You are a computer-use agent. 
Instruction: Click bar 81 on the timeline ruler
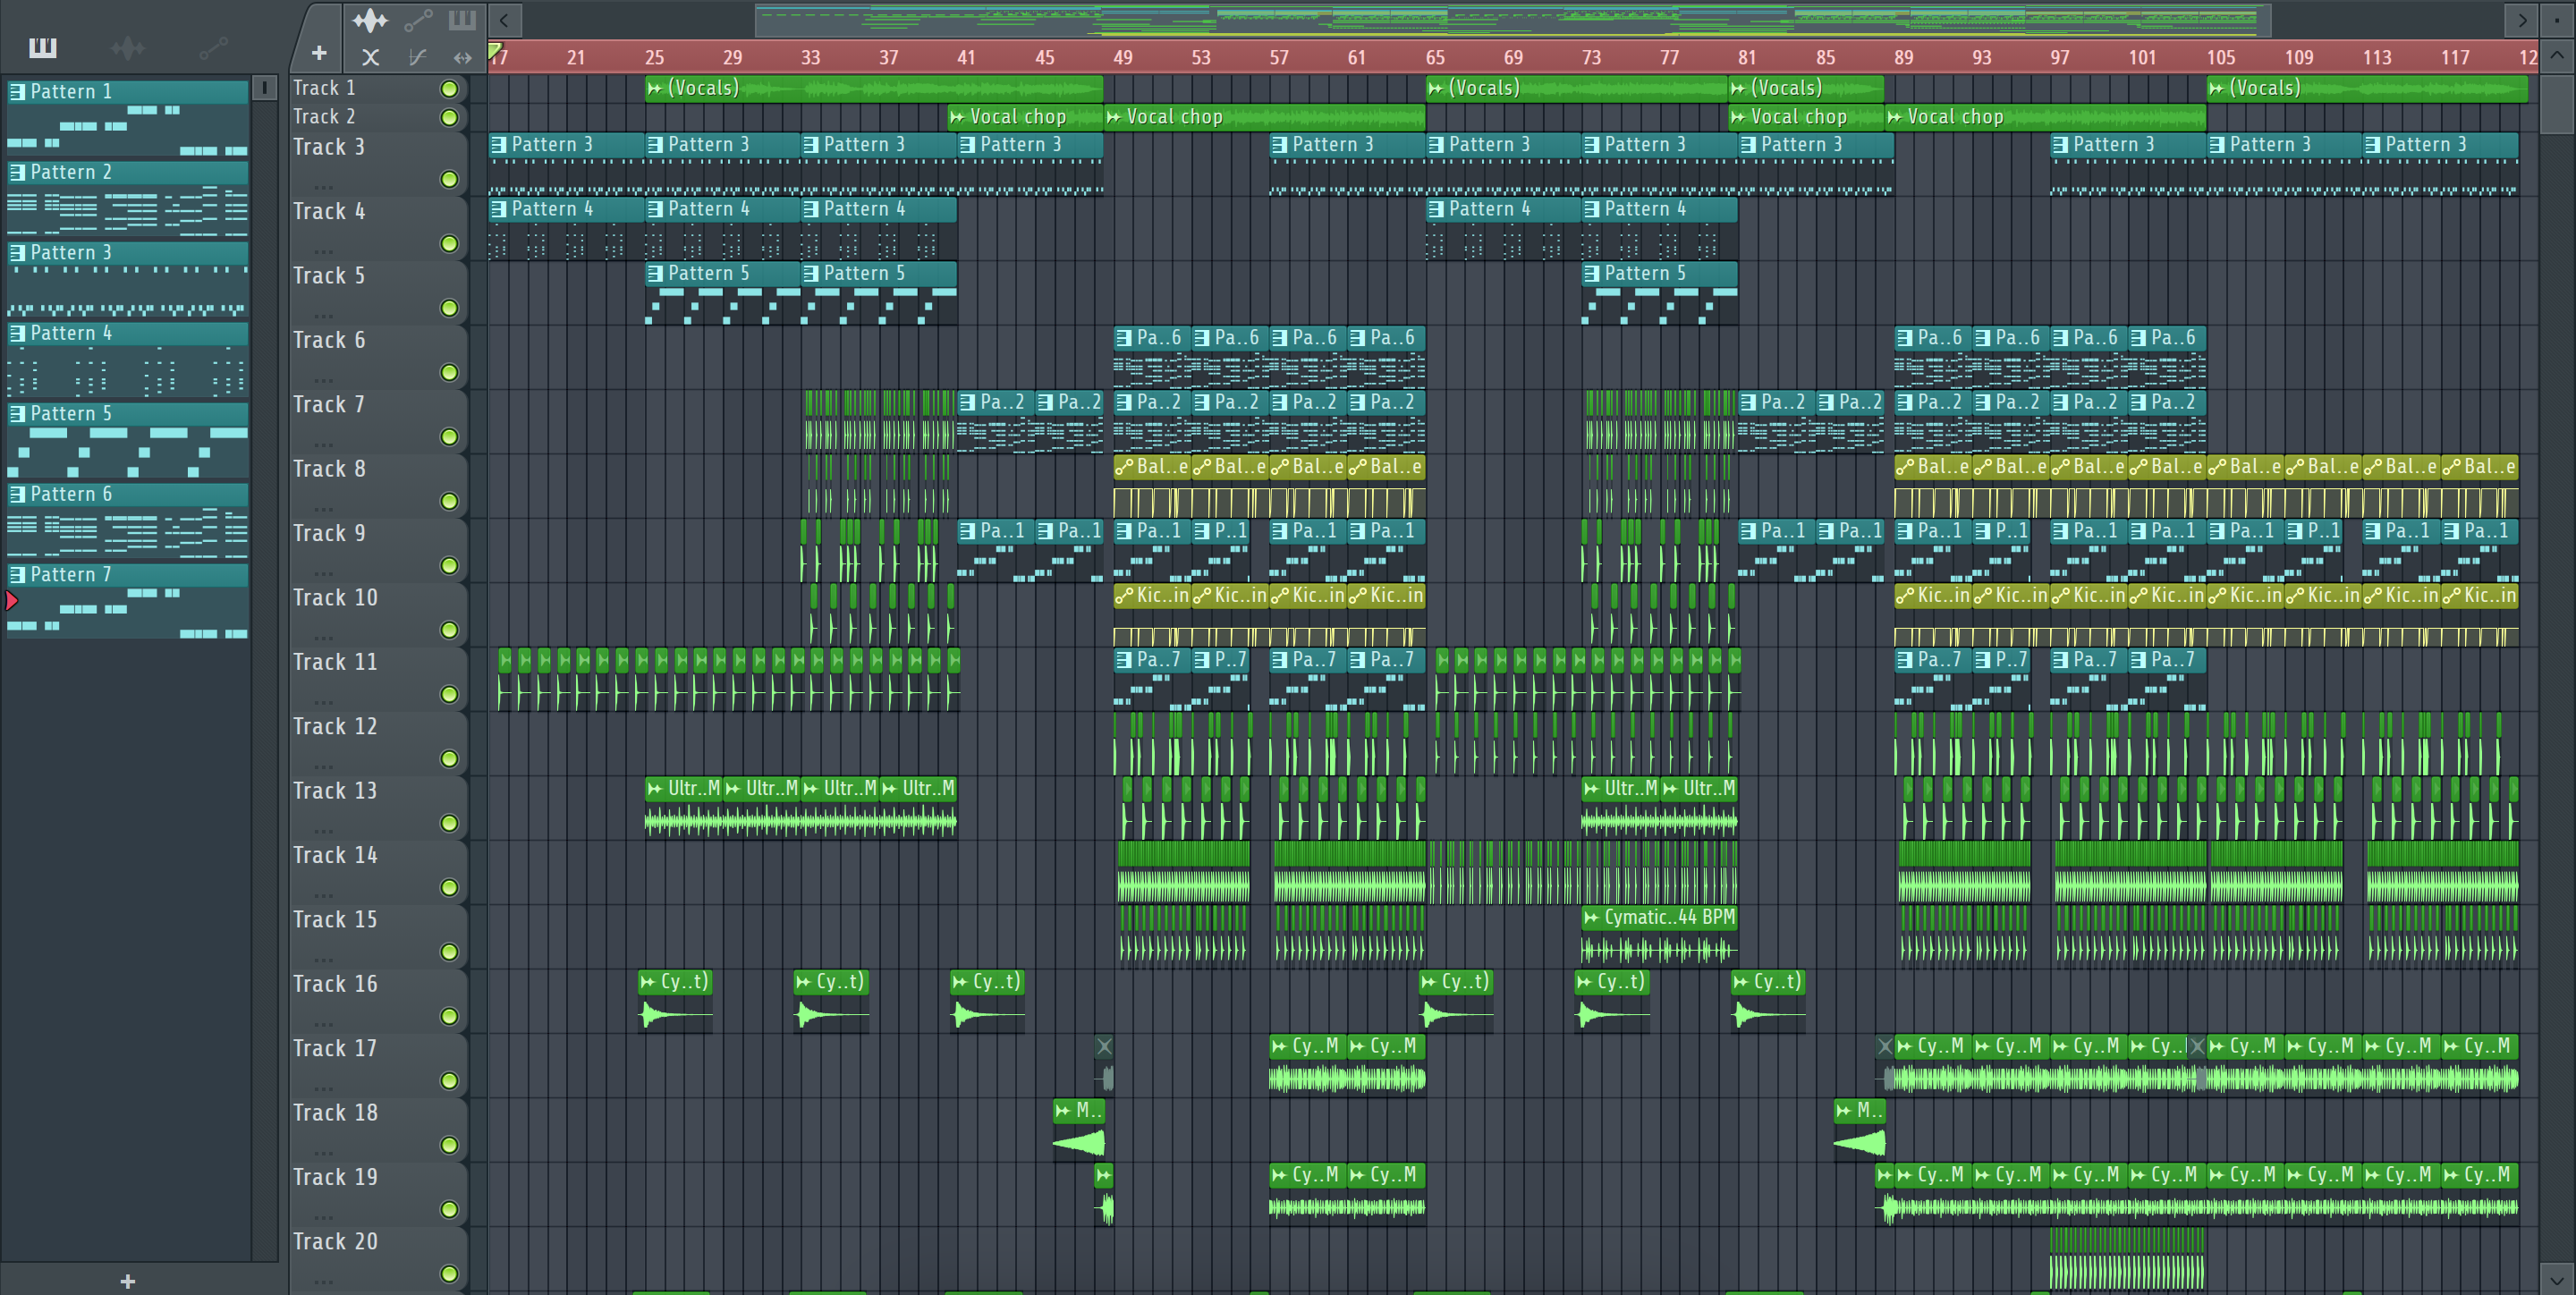click(x=1747, y=58)
